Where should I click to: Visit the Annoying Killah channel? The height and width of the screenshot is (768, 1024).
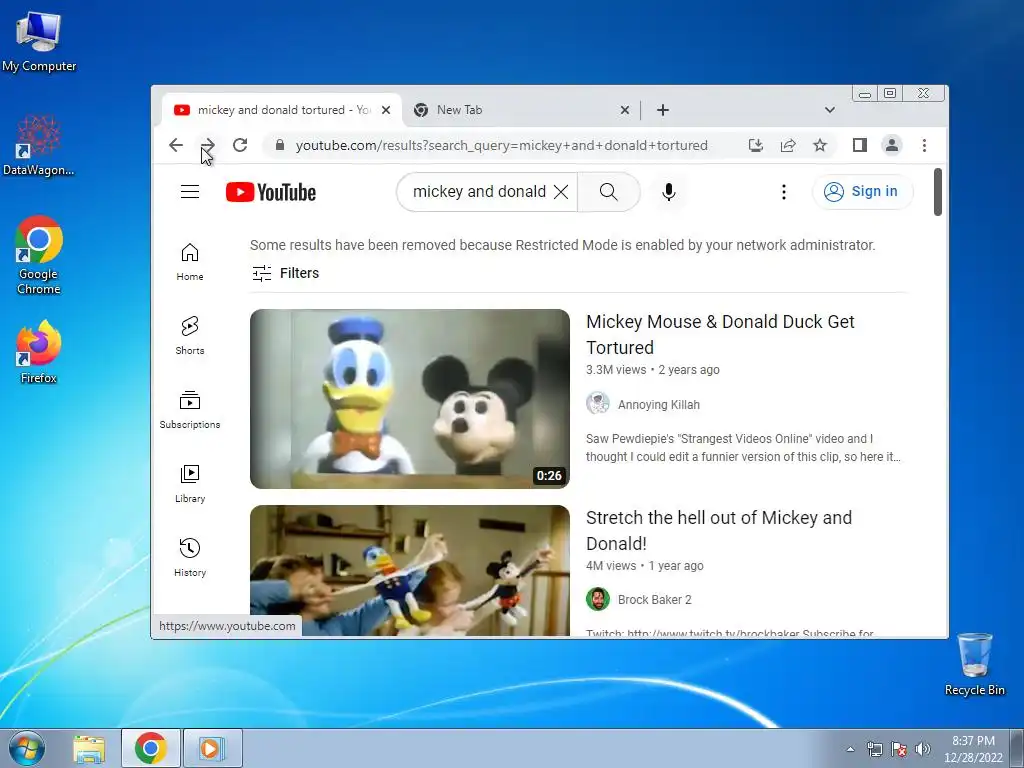658,404
